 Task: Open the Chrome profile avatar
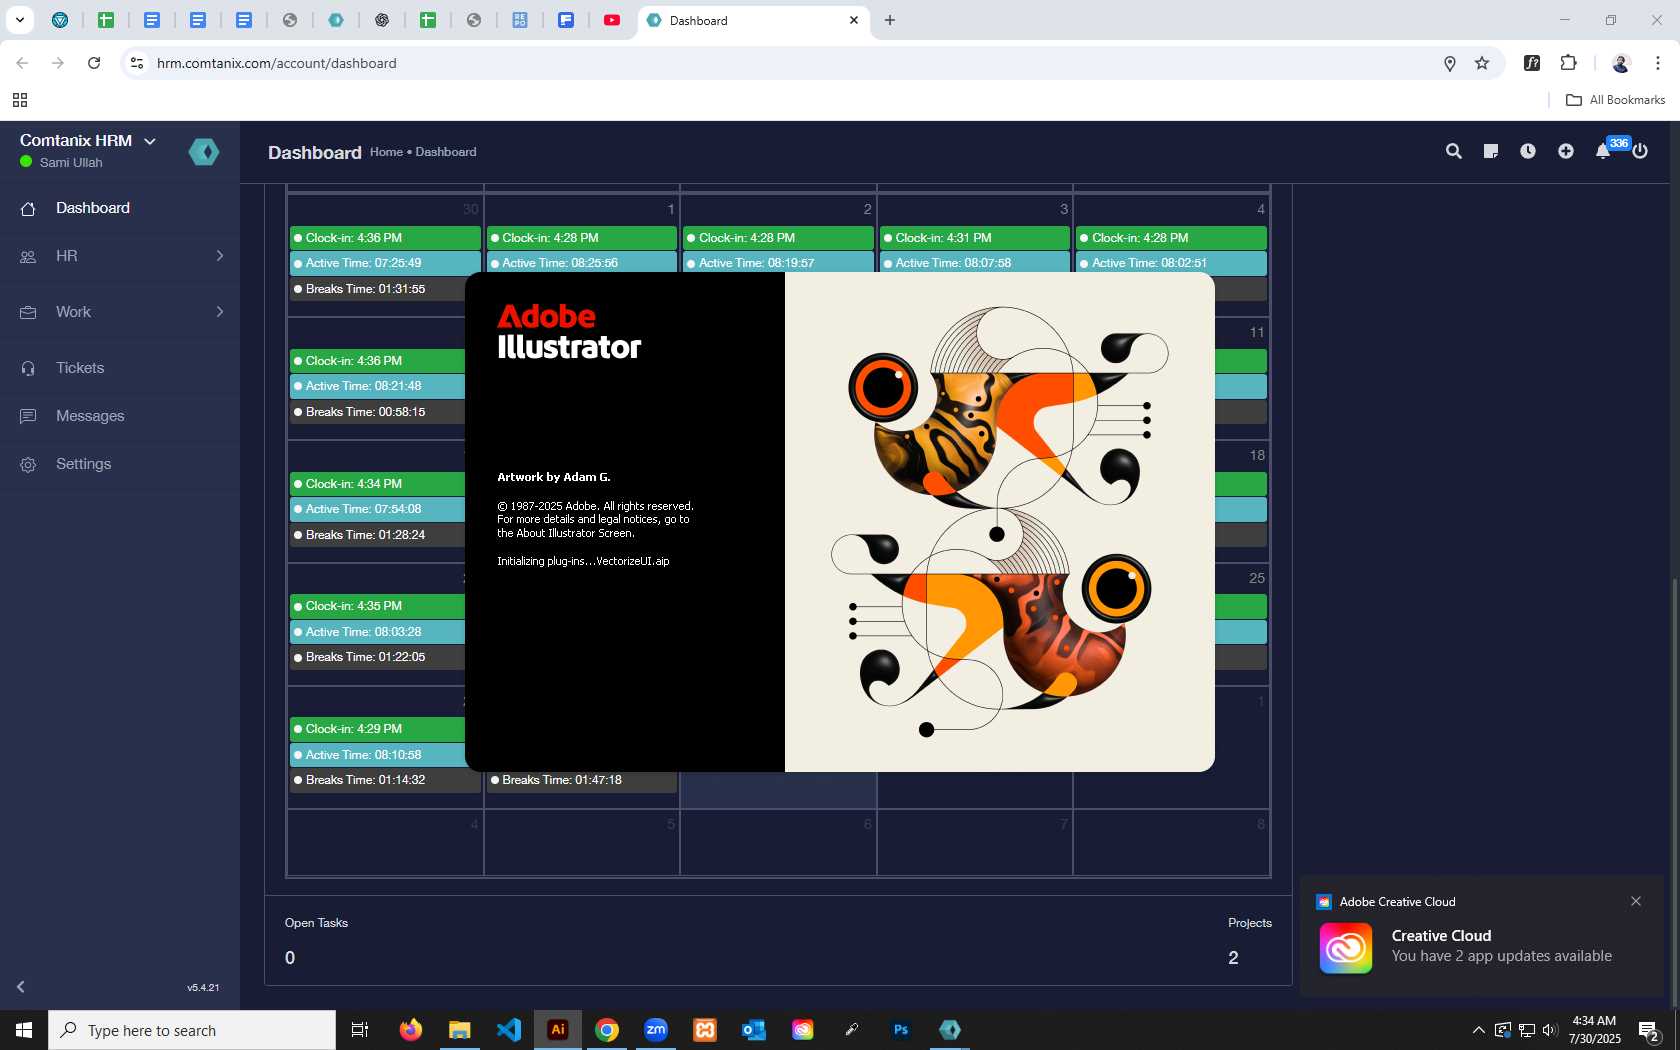[1621, 63]
